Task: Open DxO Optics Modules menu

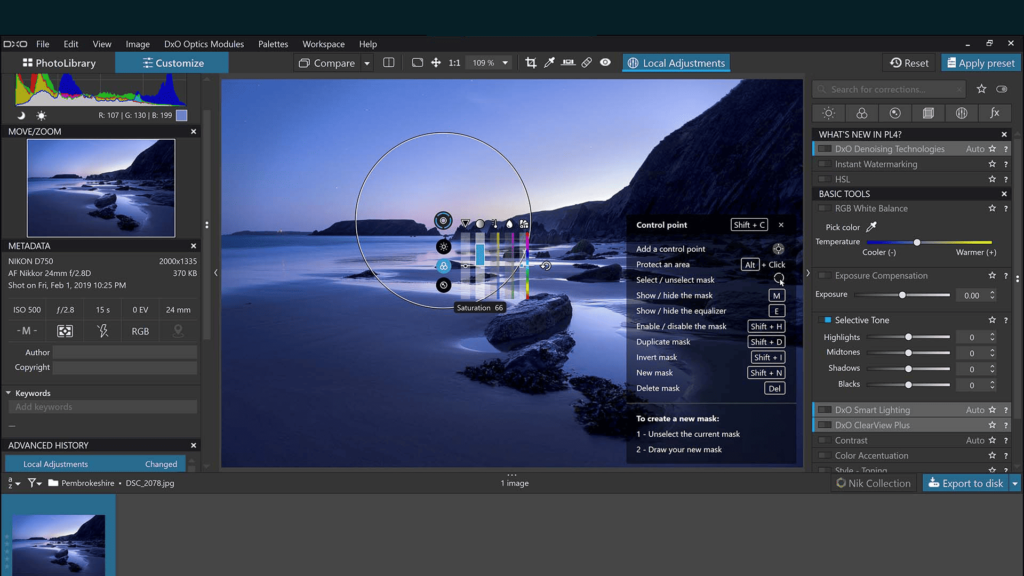Action: [204, 44]
